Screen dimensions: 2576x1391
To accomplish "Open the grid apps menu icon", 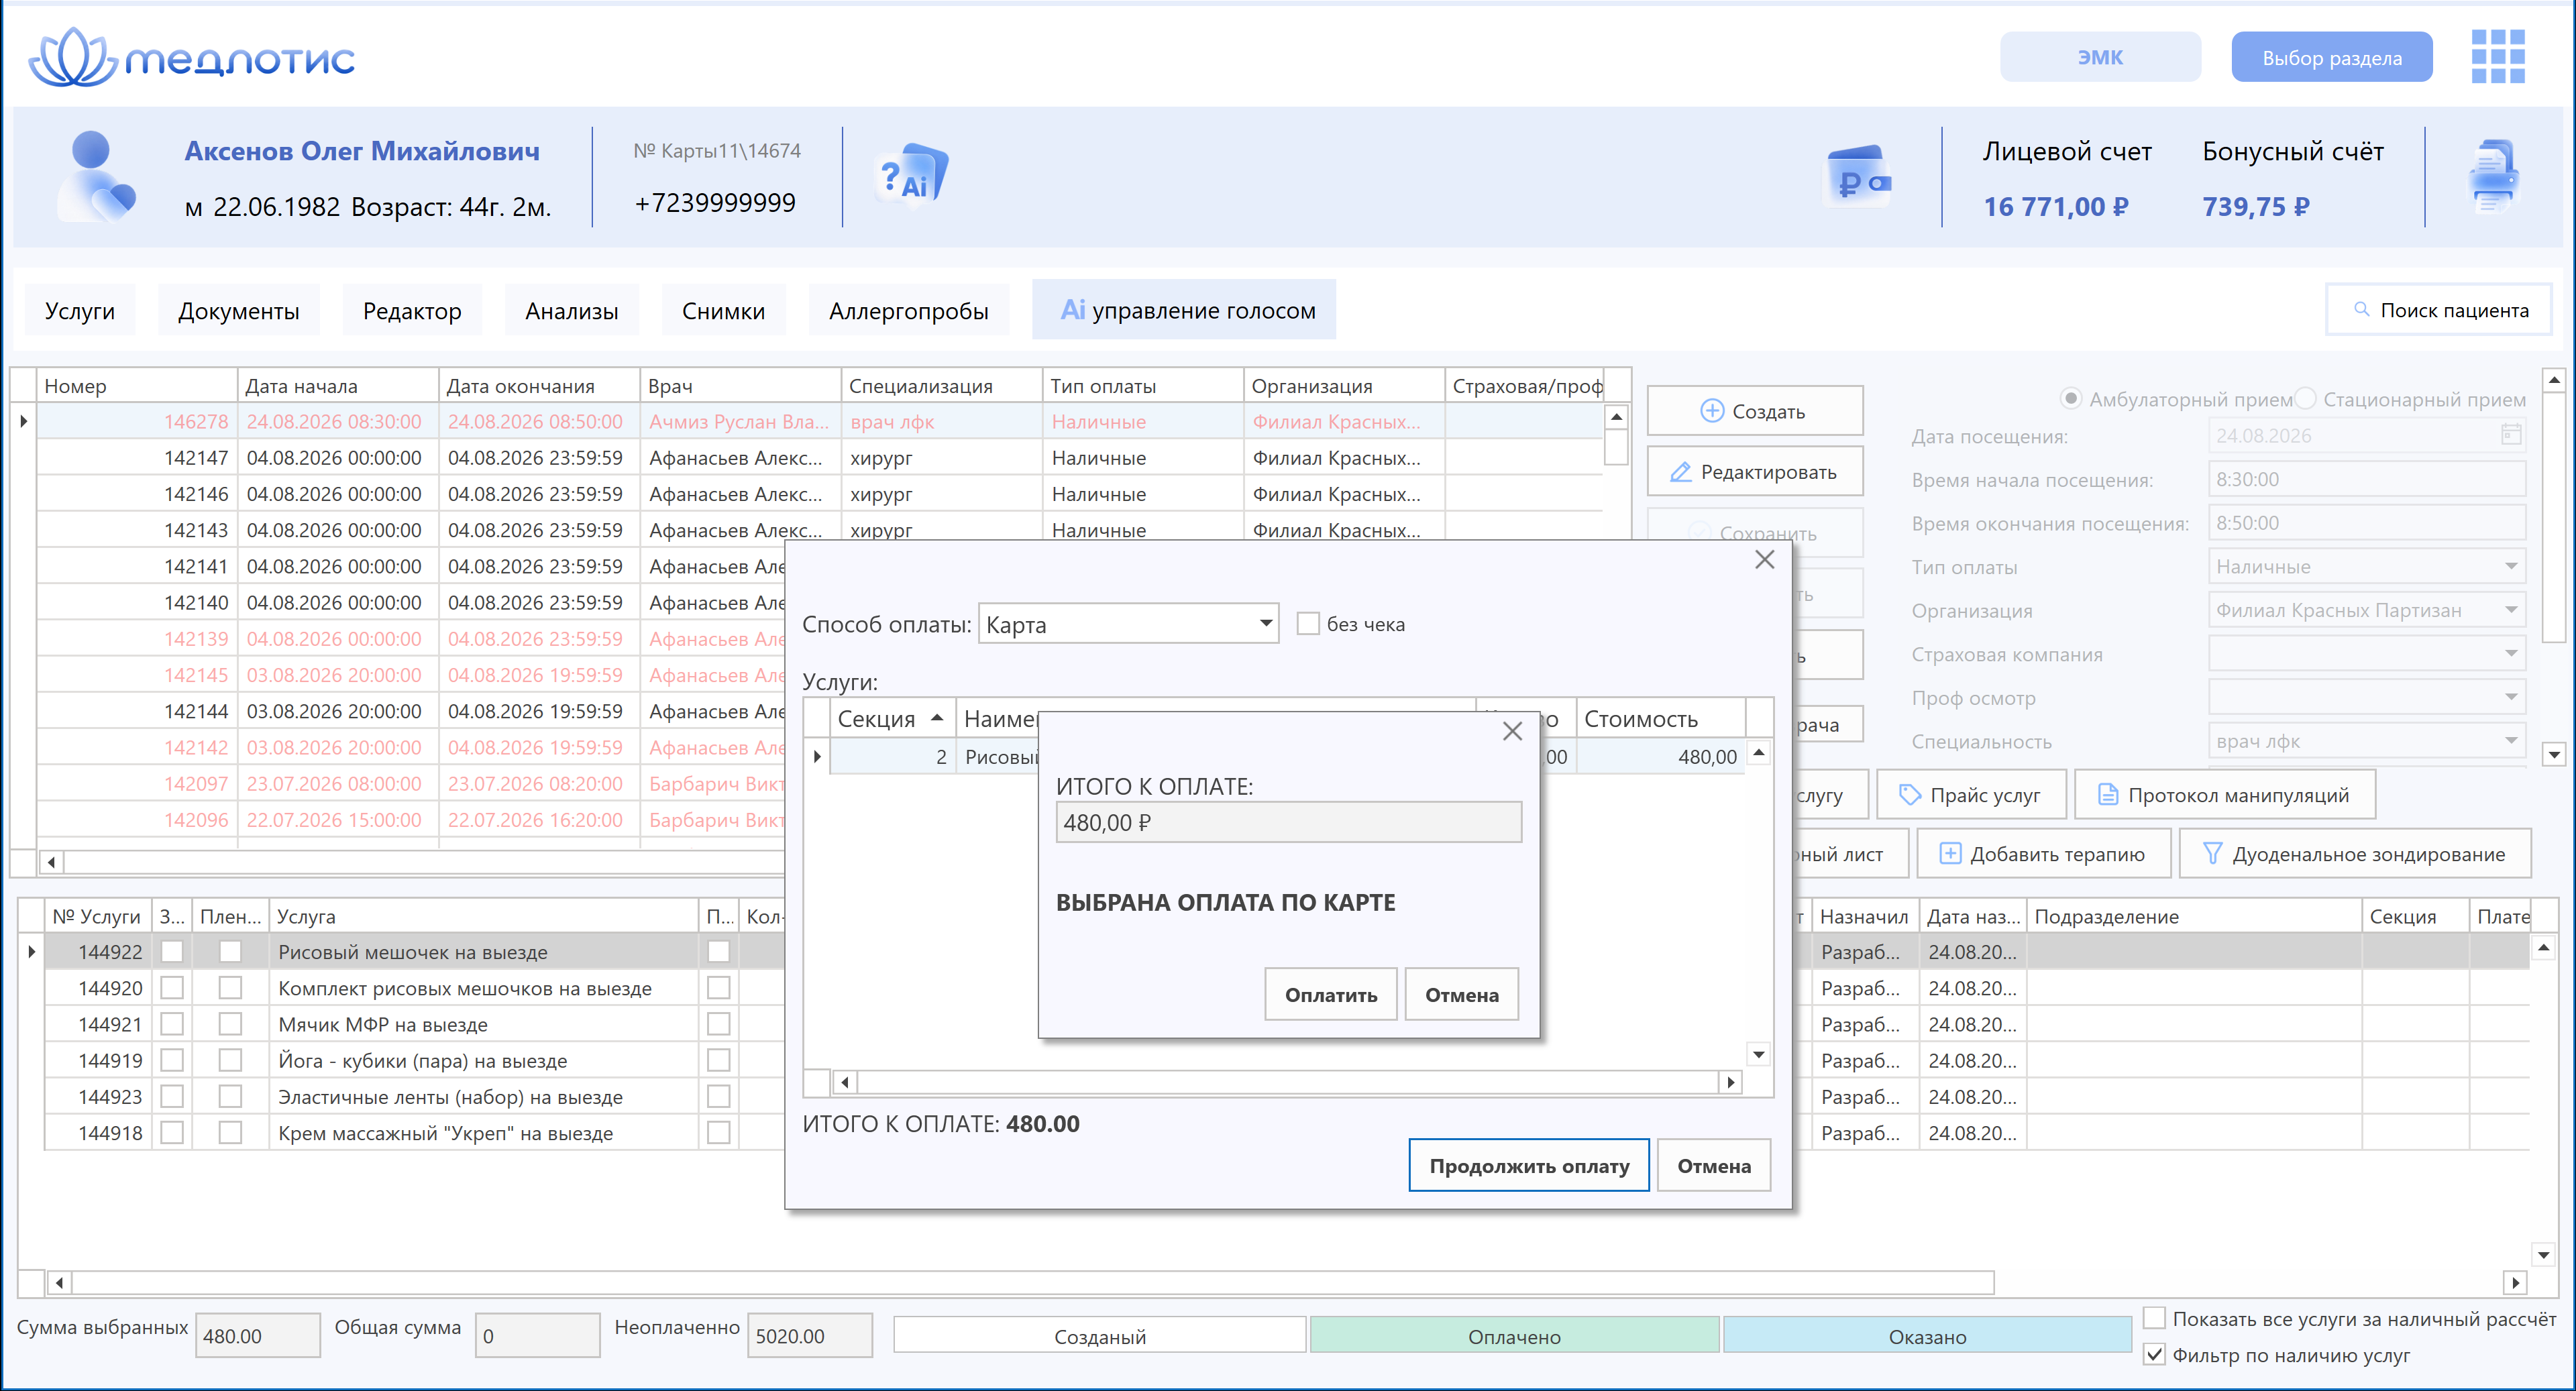I will tap(2498, 56).
